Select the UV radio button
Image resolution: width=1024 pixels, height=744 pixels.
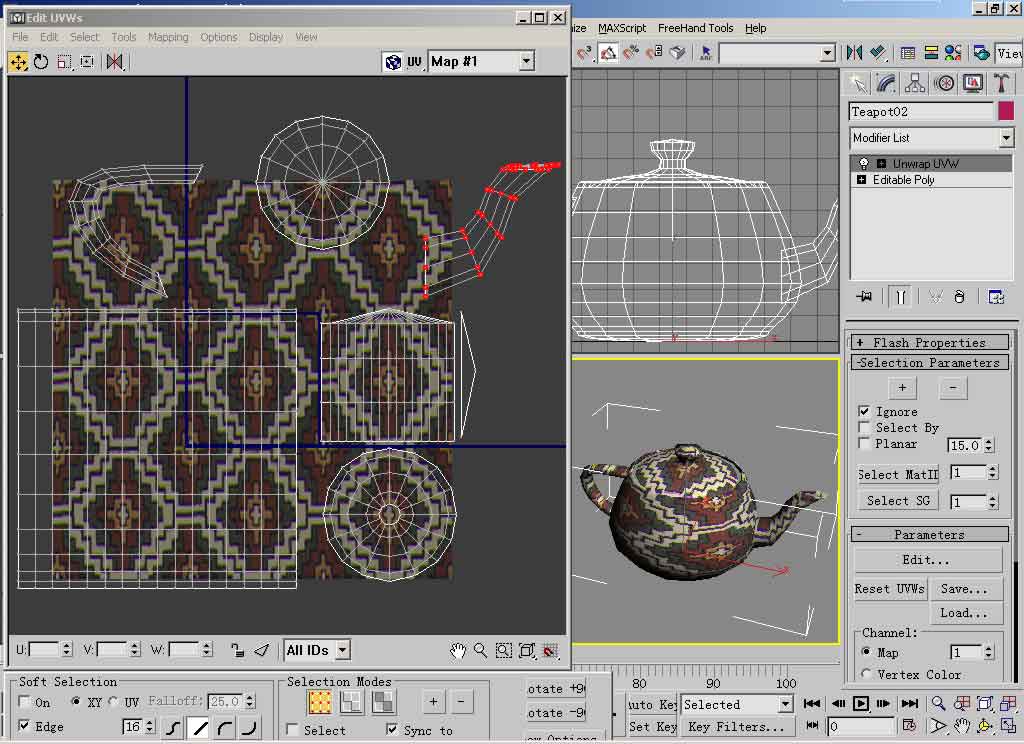[x=113, y=703]
